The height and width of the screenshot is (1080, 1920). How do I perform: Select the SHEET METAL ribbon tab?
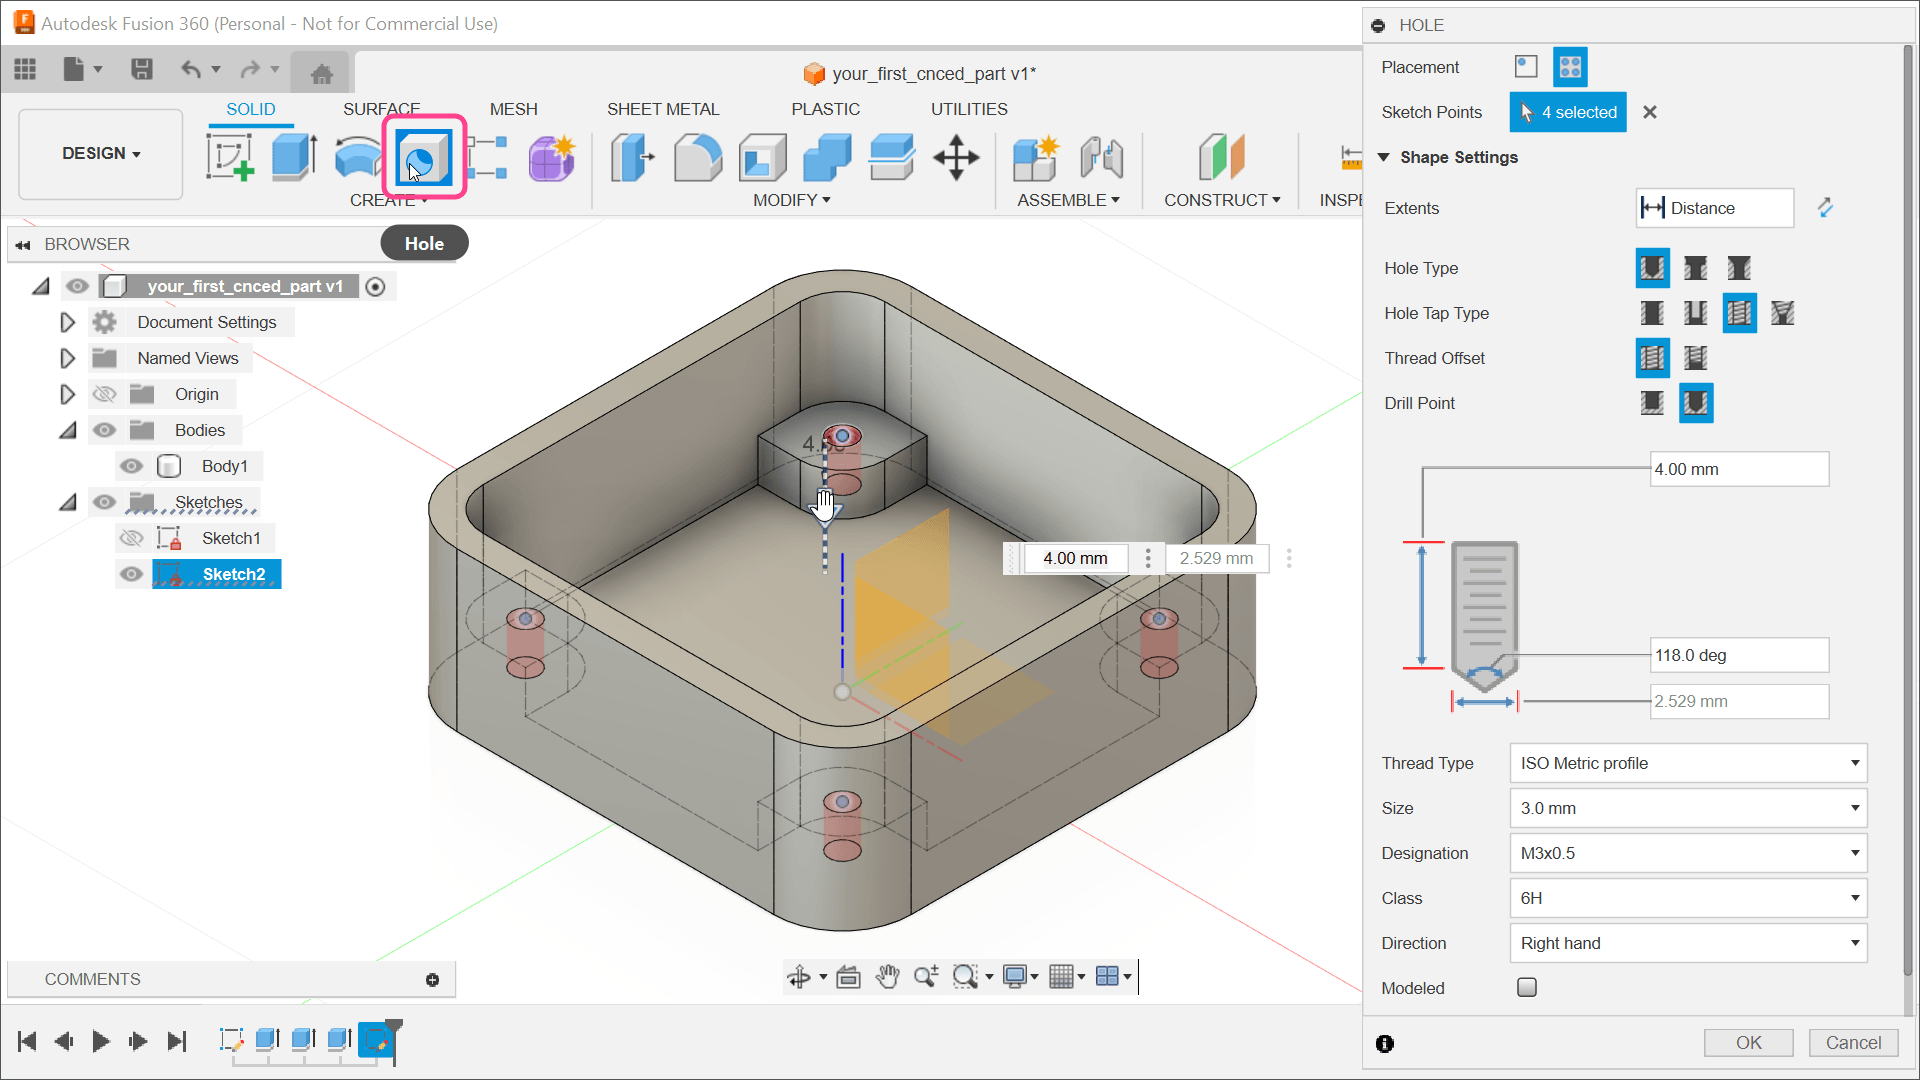click(x=662, y=109)
